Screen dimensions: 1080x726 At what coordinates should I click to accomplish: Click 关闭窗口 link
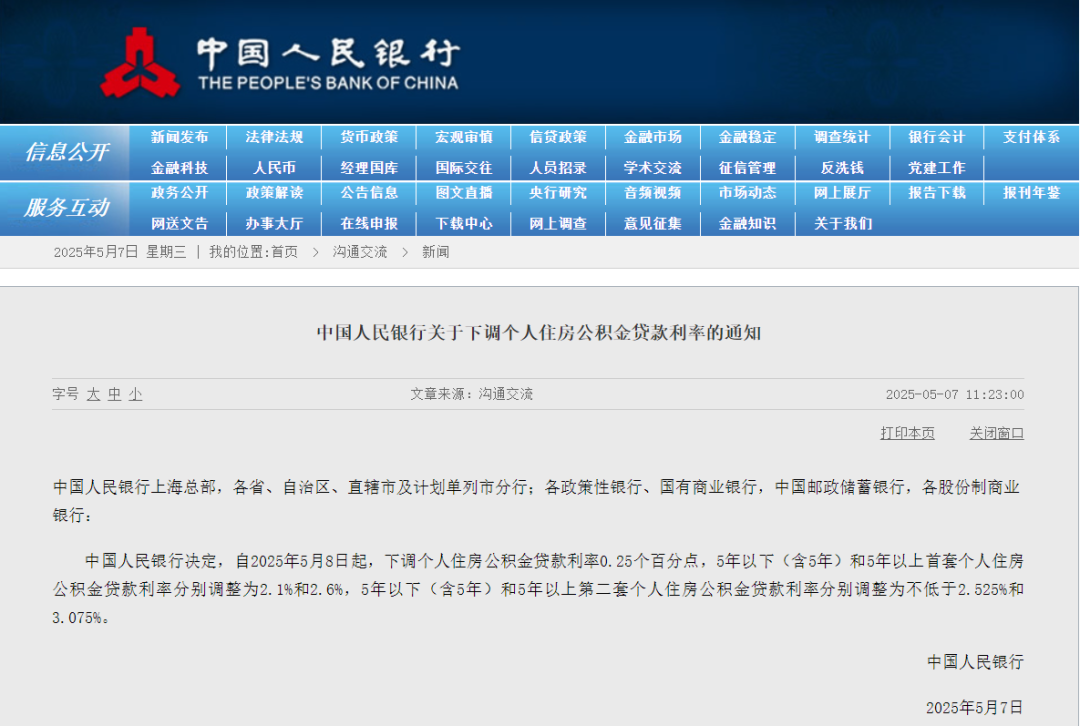(997, 433)
